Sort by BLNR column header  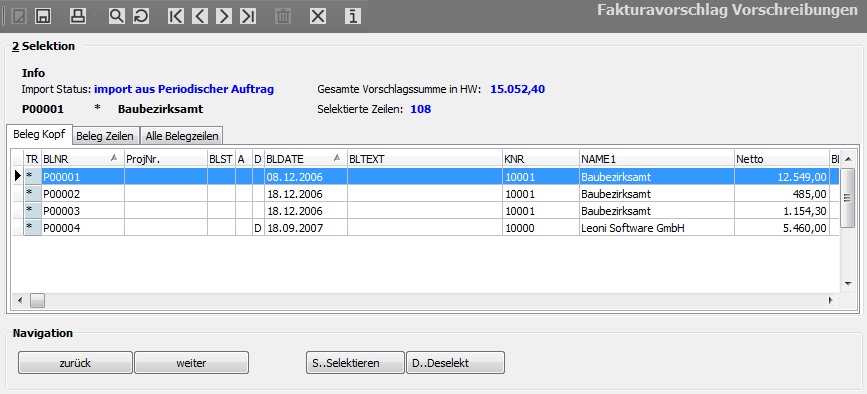coord(82,159)
